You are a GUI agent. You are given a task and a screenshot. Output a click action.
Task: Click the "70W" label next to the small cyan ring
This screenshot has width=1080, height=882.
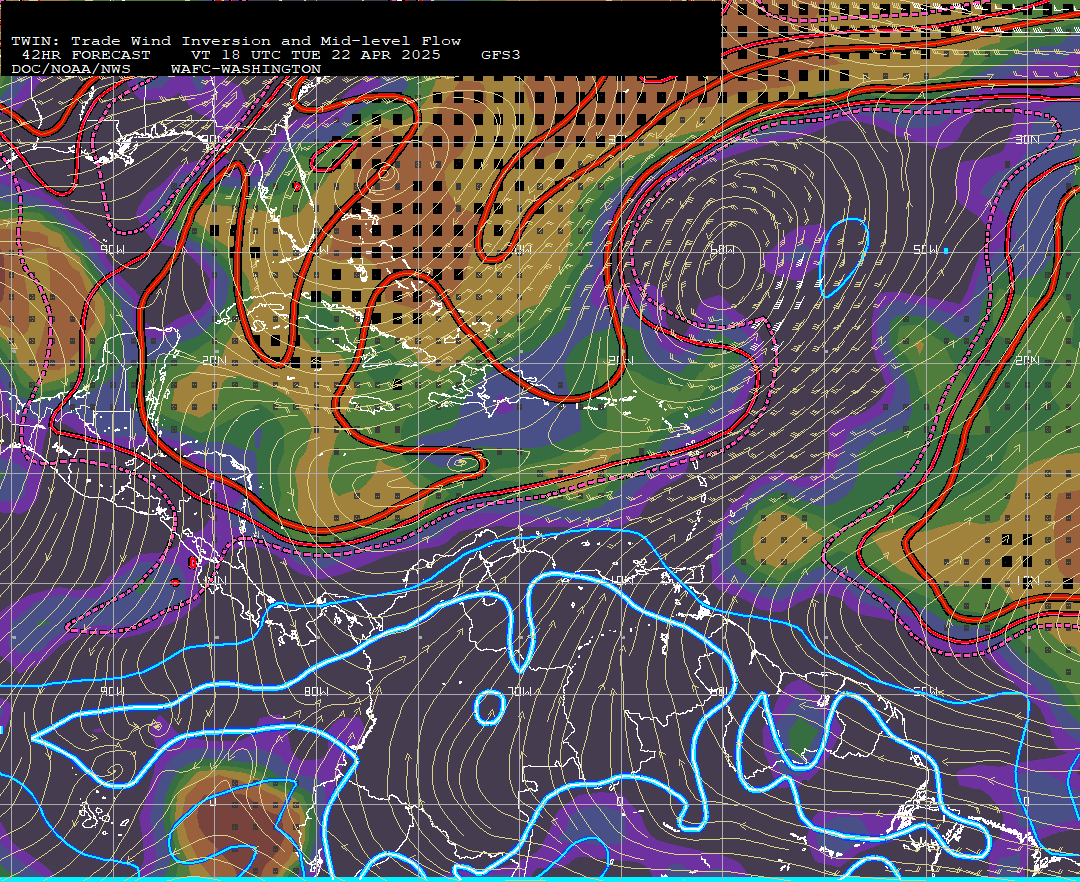pyautogui.click(x=519, y=691)
